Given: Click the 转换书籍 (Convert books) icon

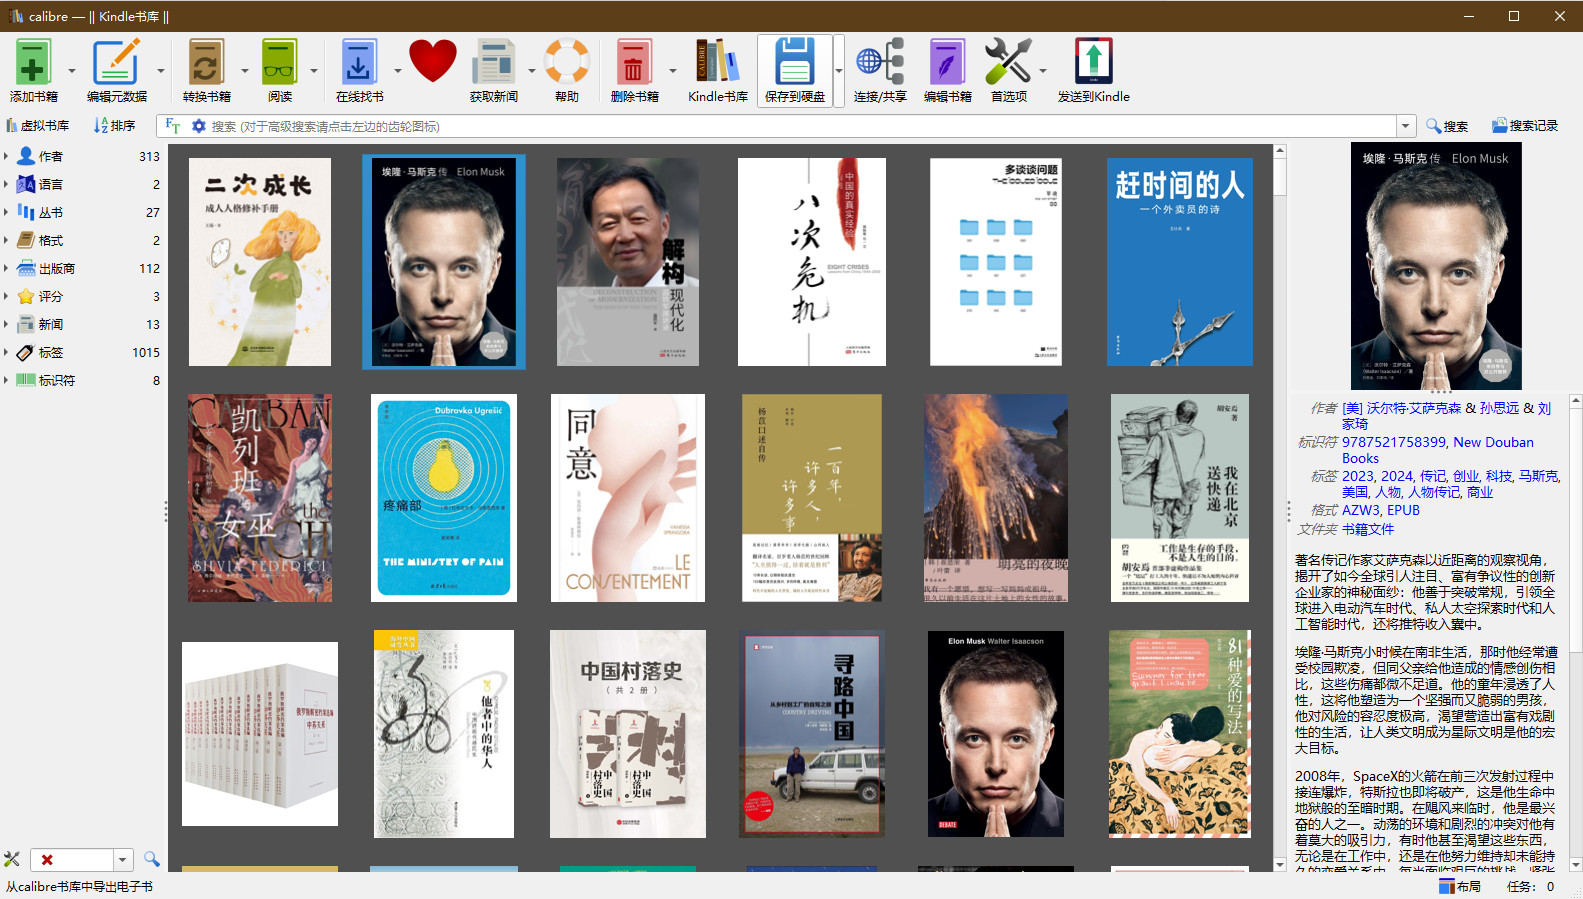Looking at the screenshot, I should [206, 62].
